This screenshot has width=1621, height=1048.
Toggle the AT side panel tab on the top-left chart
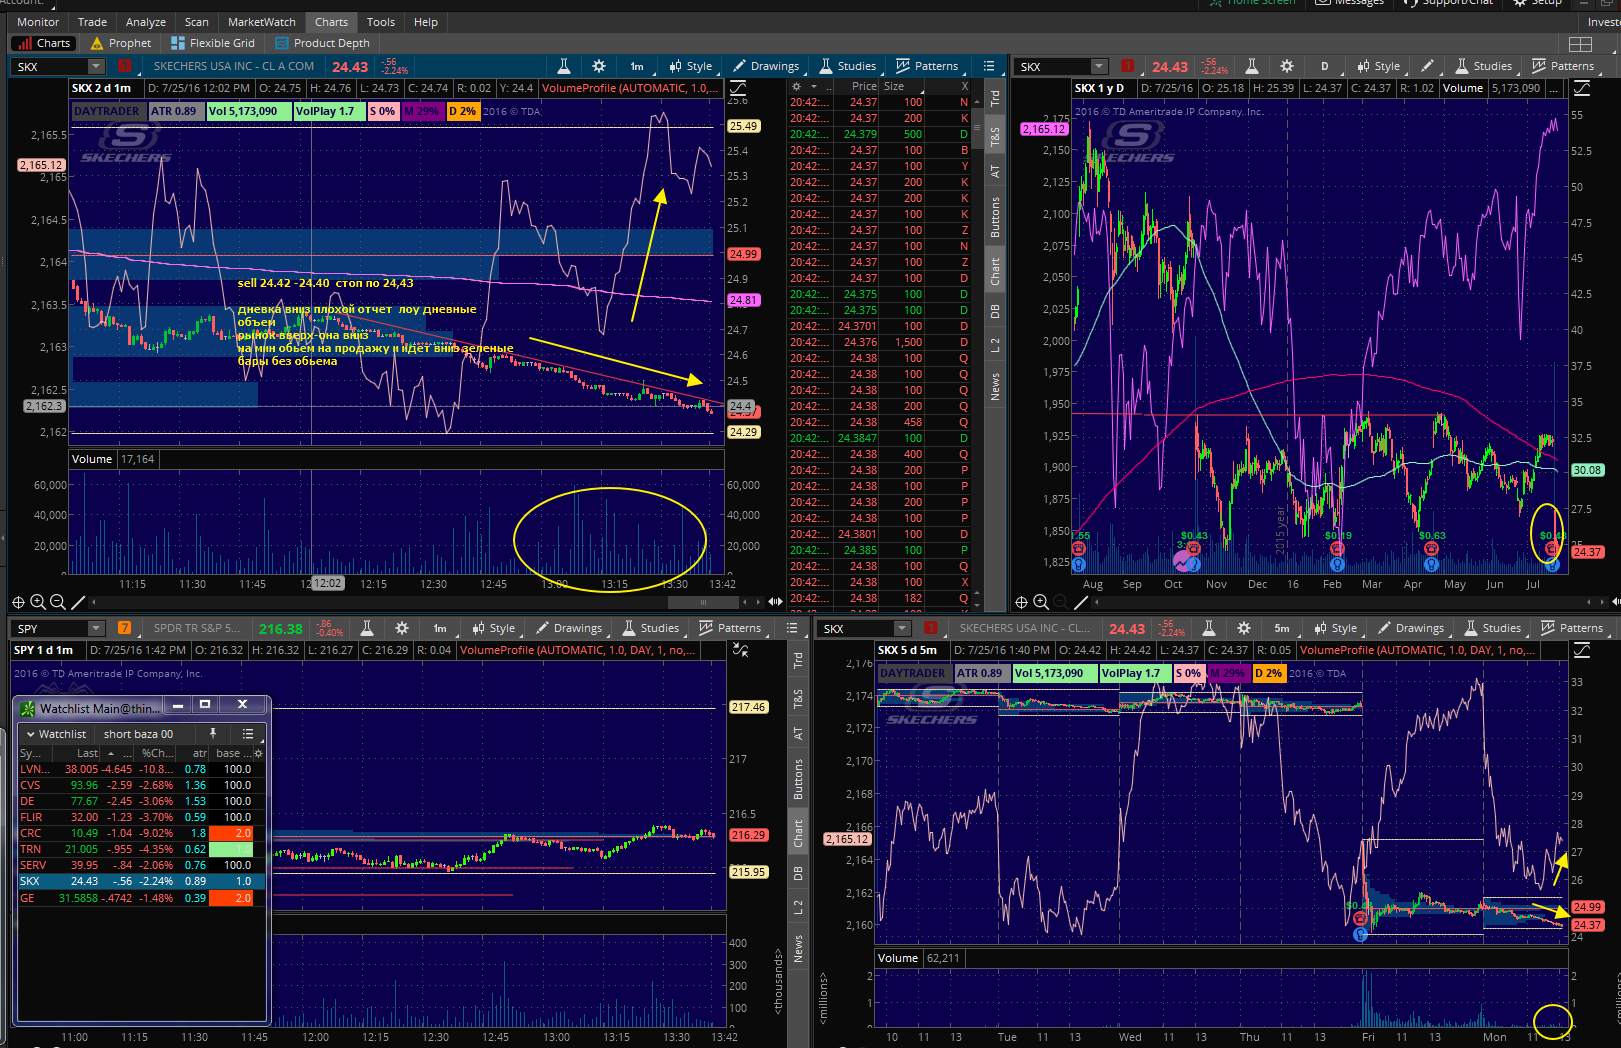tap(995, 172)
